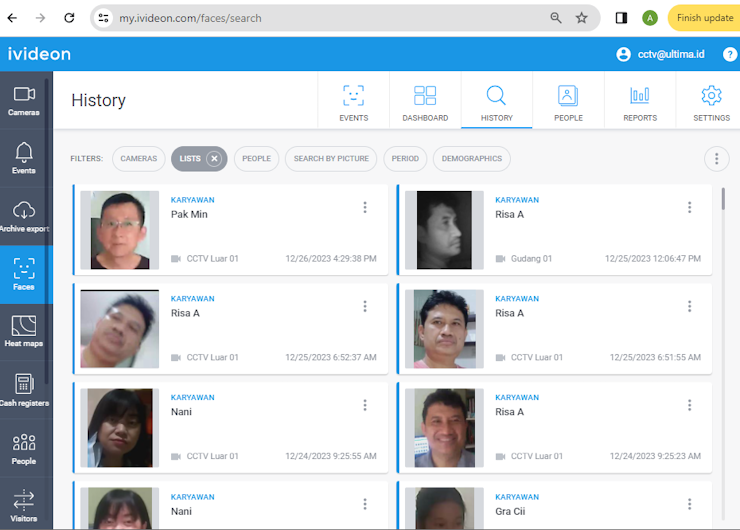740x530 pixels.
Task: Open options for Risa A 6:51:55 AM card
Action: coord(690,306)
